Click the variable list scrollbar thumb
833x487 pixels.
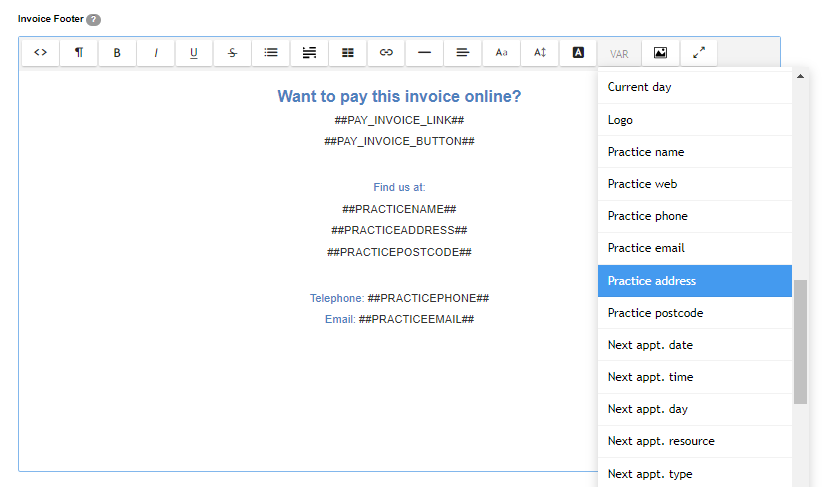800,342
